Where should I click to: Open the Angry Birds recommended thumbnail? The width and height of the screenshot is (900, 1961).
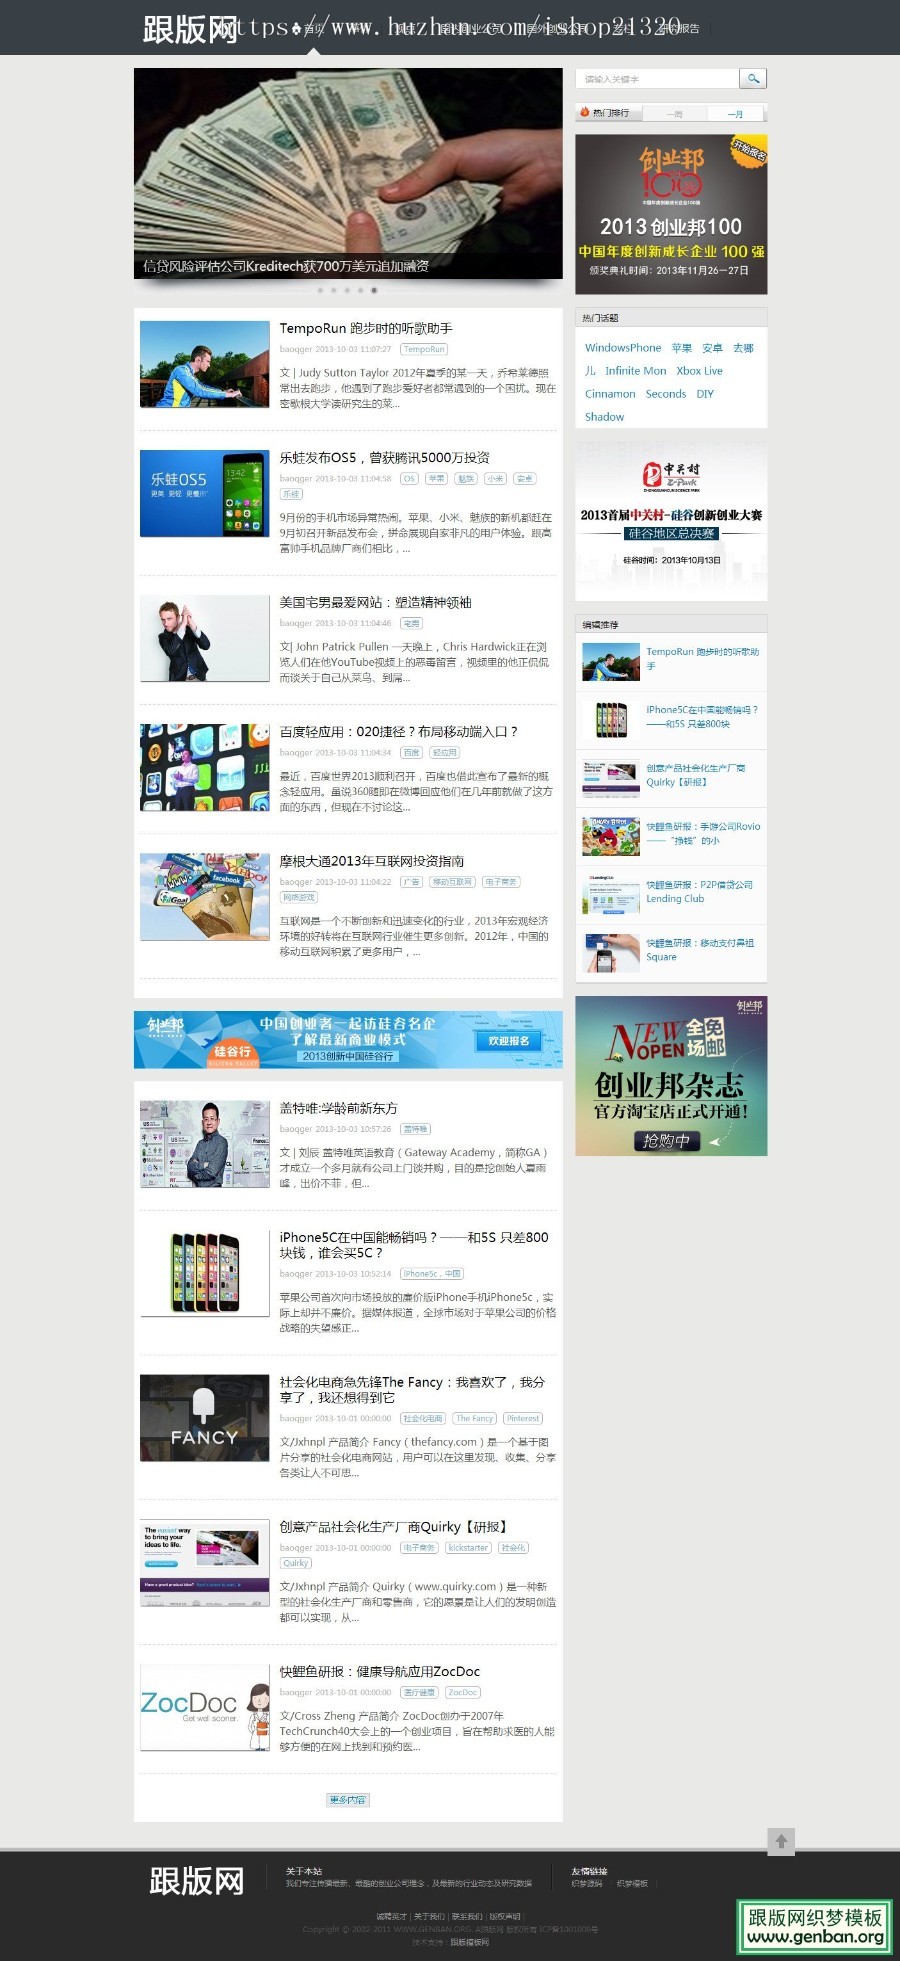611,835
